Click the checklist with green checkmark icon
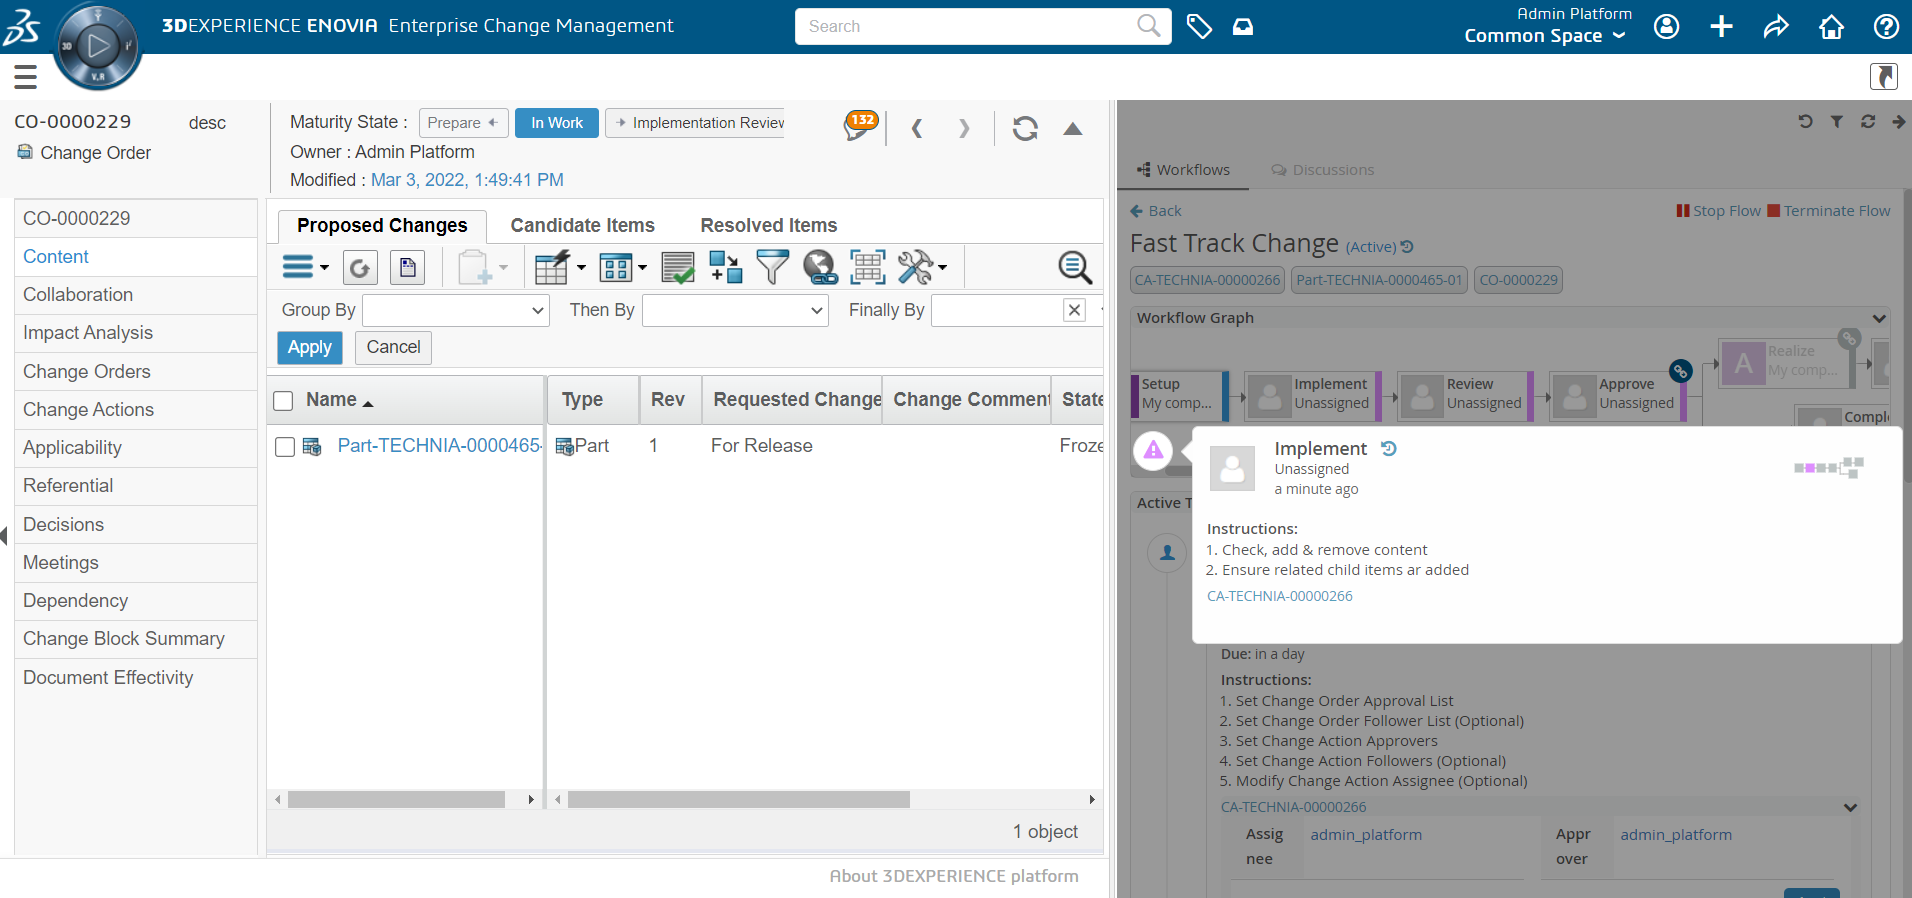Image resolution: width=1912 pixels, height=898 pixels. (x=678, y=268)
